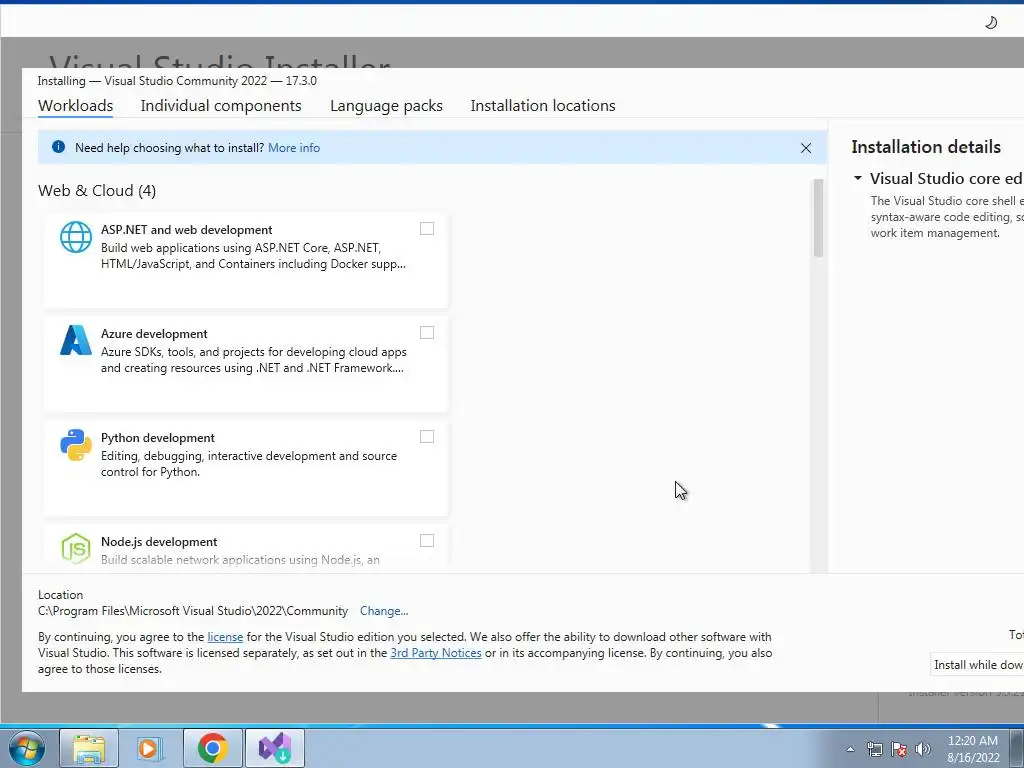Check the Python development checkbox

[426, 436]
